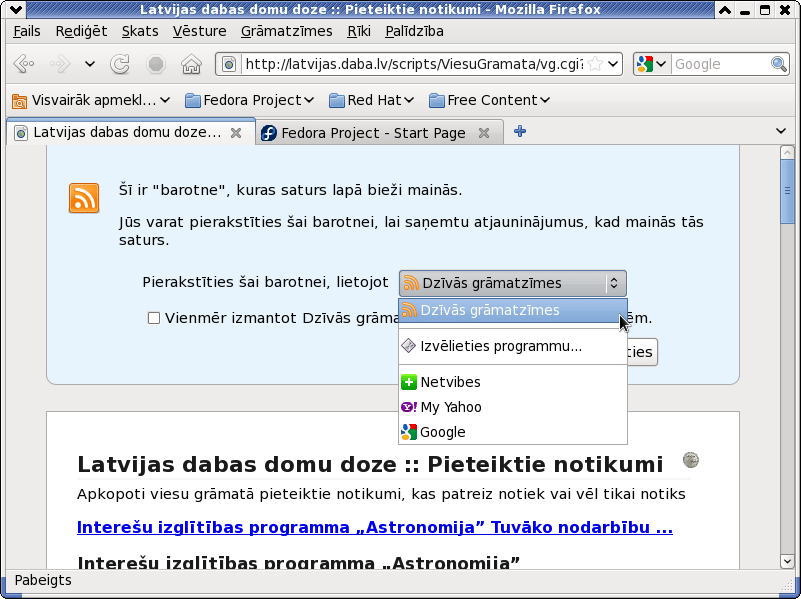
Task: Expand the Red Hat bookmarks folder
Action: (371, 100)
